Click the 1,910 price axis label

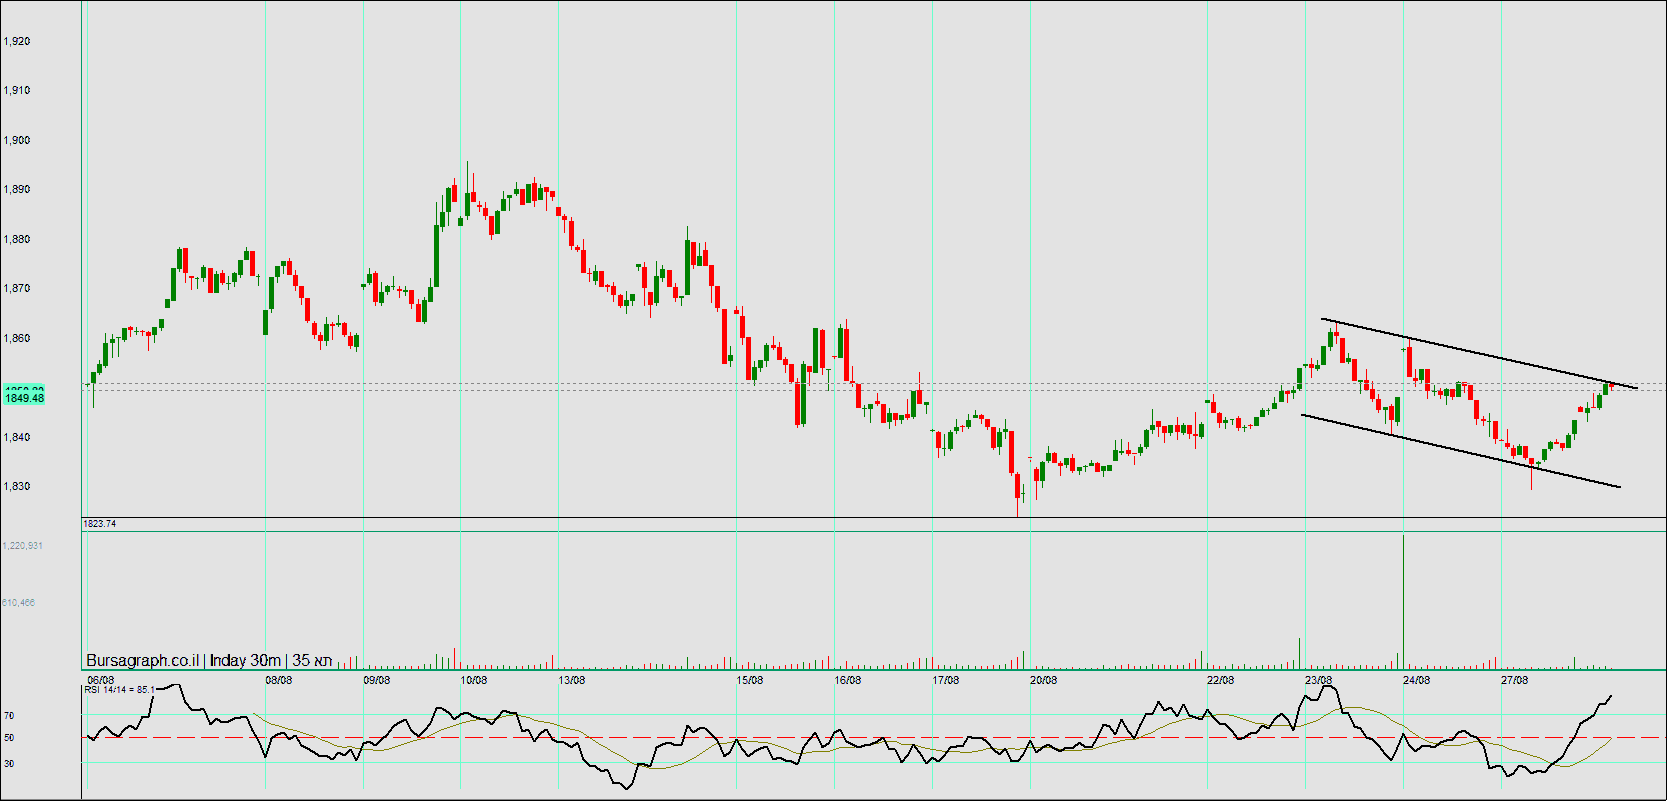click(x=17, y=90)
